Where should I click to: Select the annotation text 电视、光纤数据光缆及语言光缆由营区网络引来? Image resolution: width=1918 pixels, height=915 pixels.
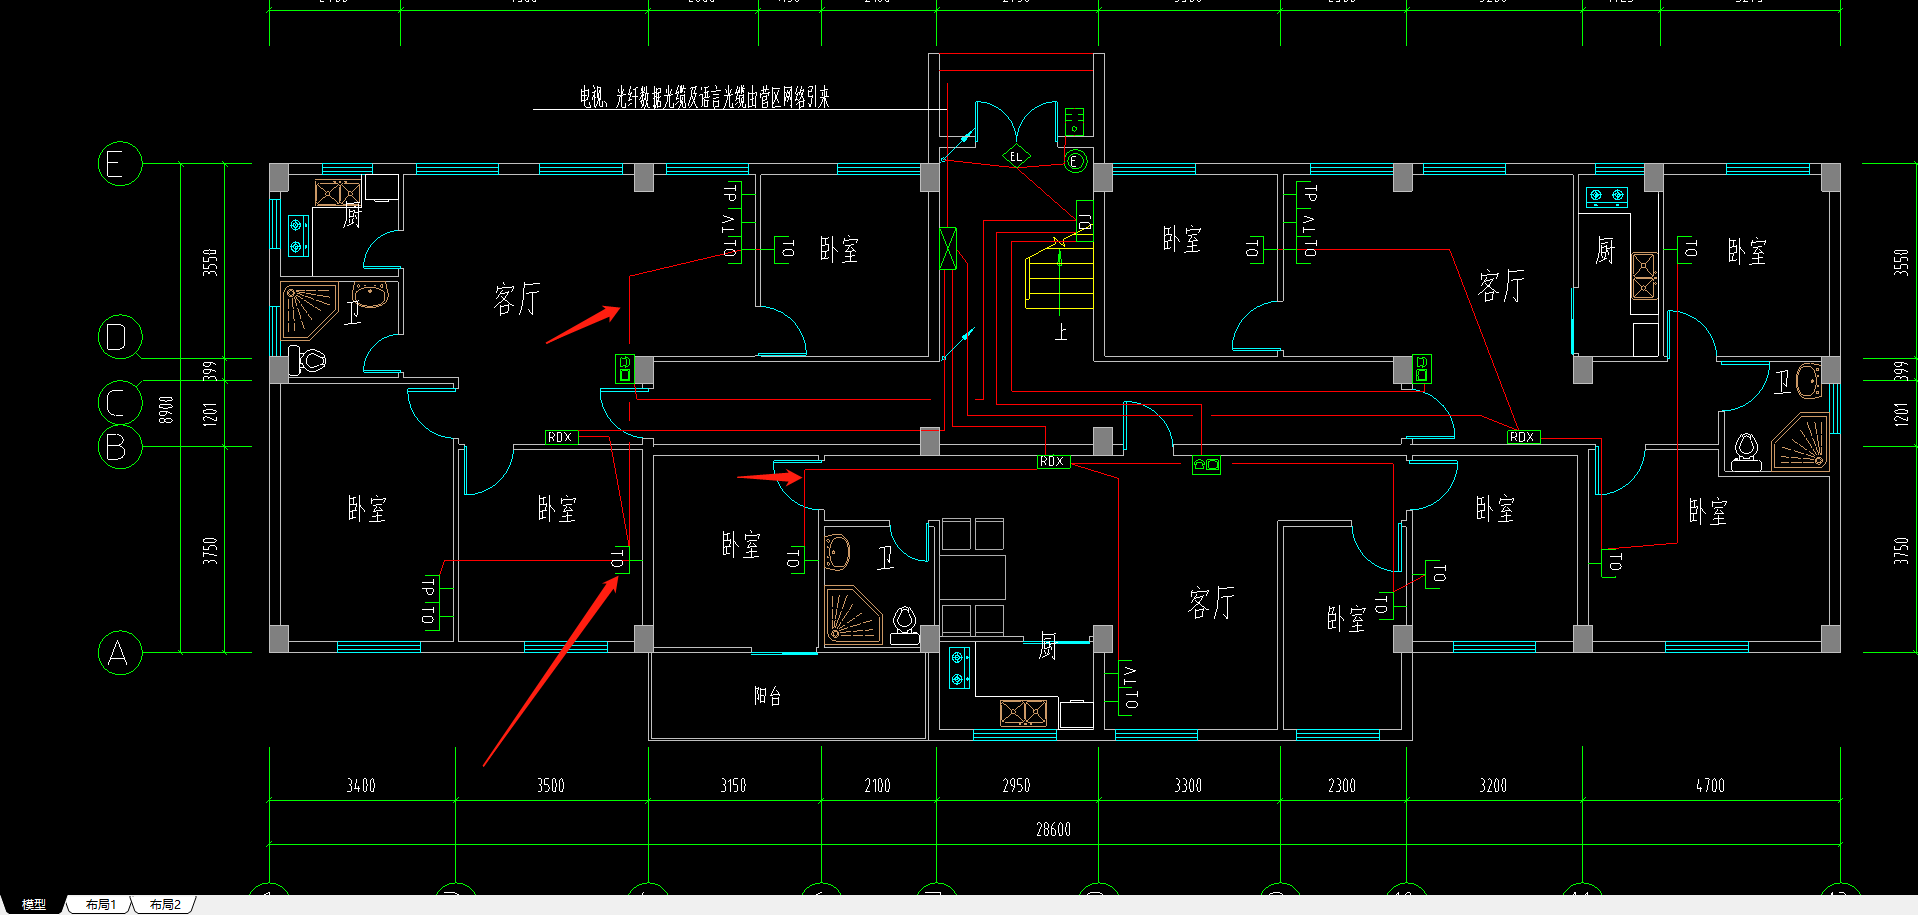click(704, 97)
